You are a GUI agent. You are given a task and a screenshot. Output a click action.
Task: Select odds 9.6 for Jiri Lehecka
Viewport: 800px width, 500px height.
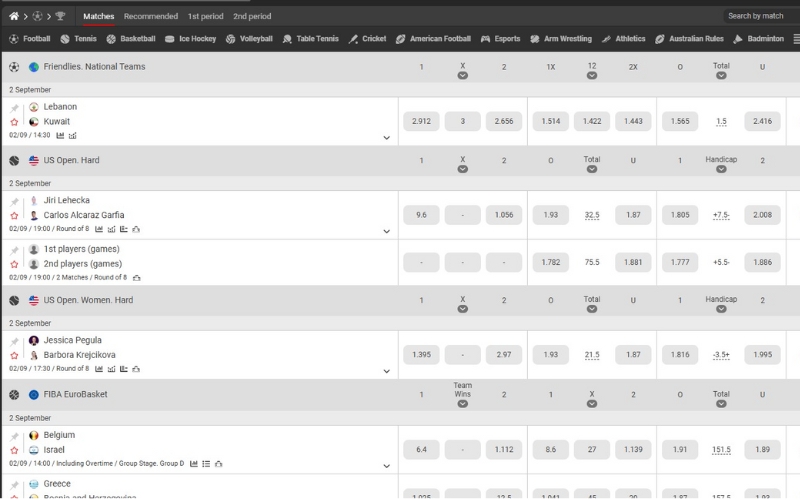pyautogui.click(x=421, y=215)
